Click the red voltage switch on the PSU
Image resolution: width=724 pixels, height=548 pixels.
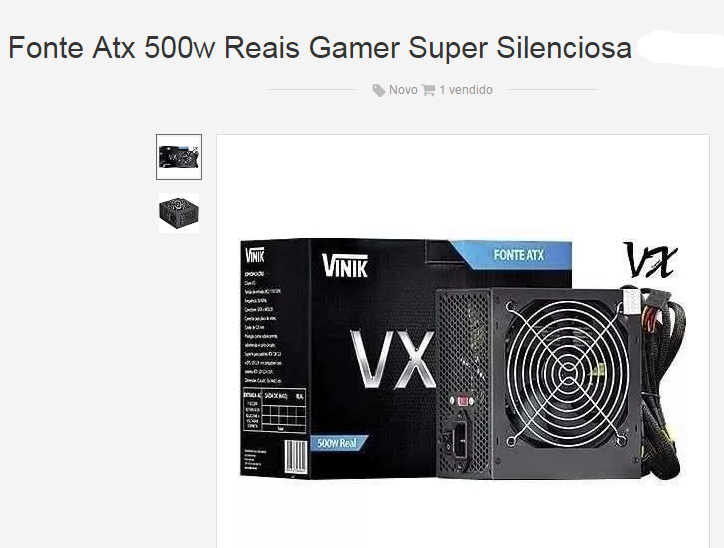point(465,401)
